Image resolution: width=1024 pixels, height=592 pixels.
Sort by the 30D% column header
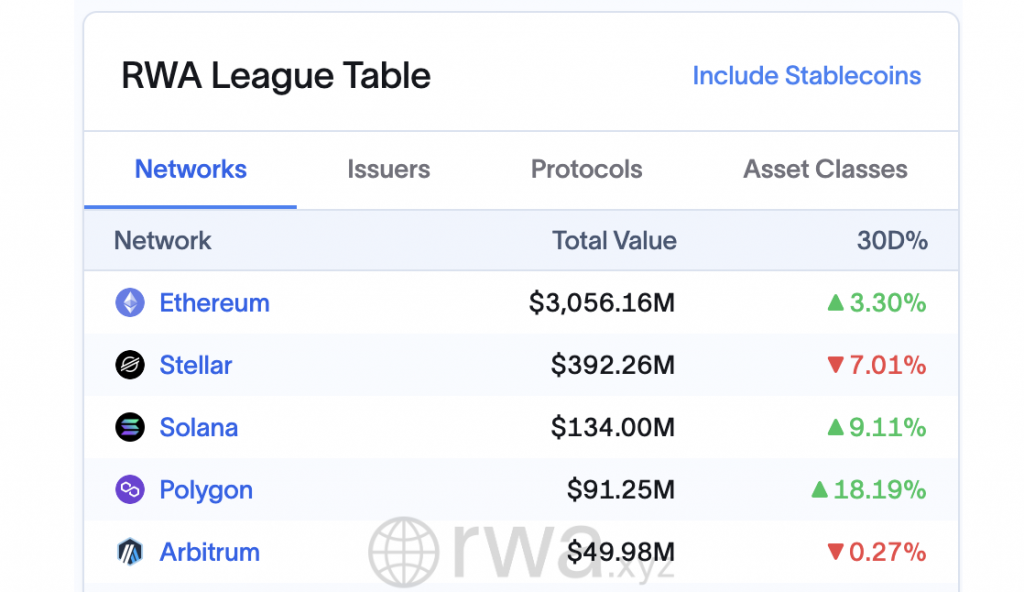(892, 241)
